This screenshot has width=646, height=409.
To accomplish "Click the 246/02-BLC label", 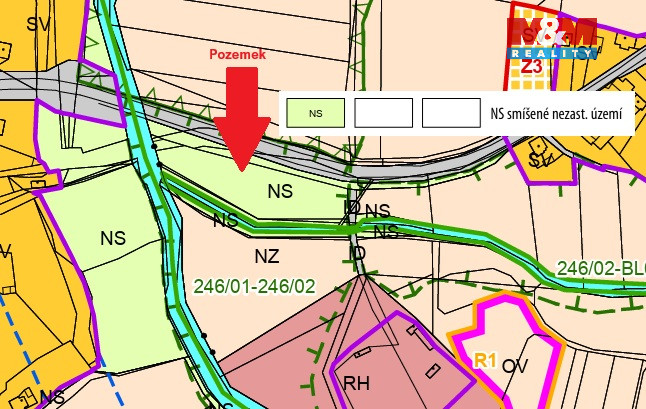I will click(x=601, y=269).
